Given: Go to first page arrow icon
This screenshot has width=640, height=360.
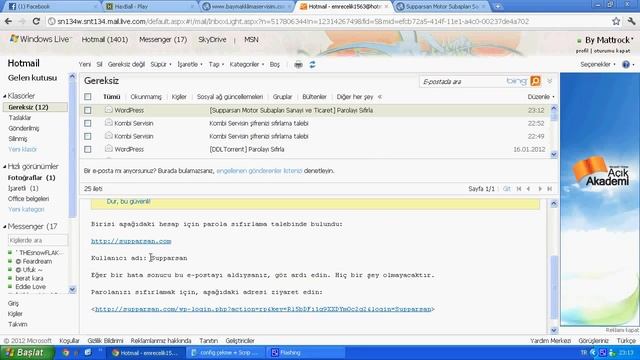Looking at the screenshot, I should pyautogui.click(x=519, y=189).
